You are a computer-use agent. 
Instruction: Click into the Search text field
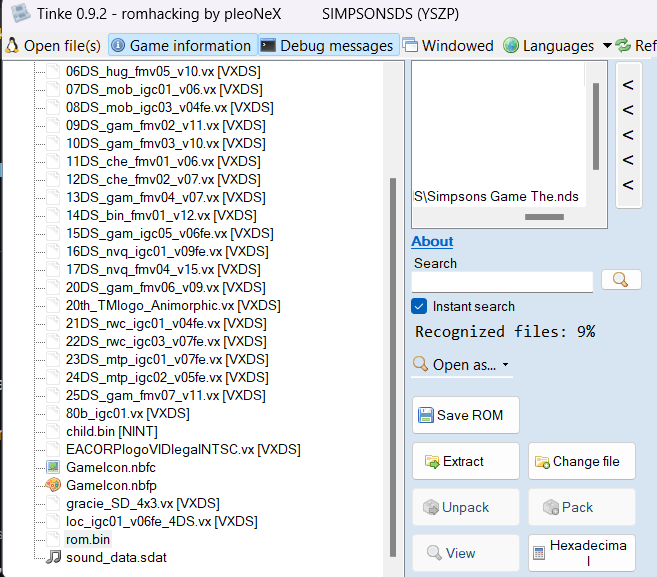[x=502, y=282]
